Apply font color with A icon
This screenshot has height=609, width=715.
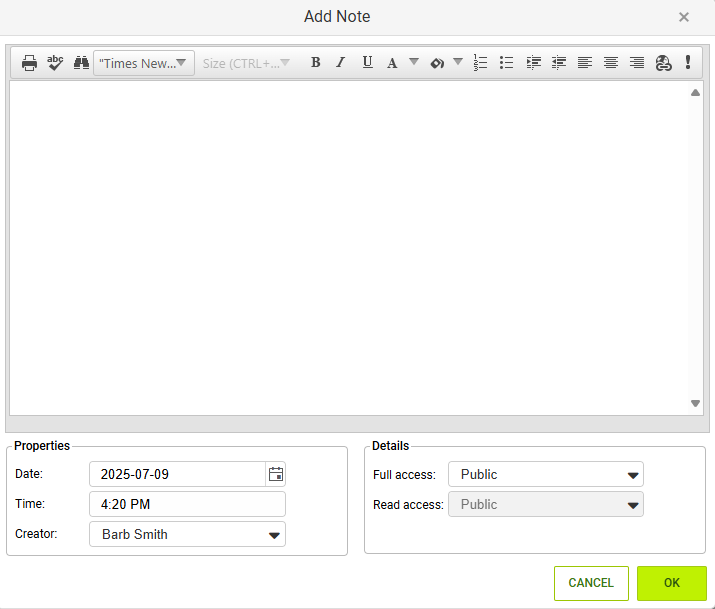tap(392, 62)
